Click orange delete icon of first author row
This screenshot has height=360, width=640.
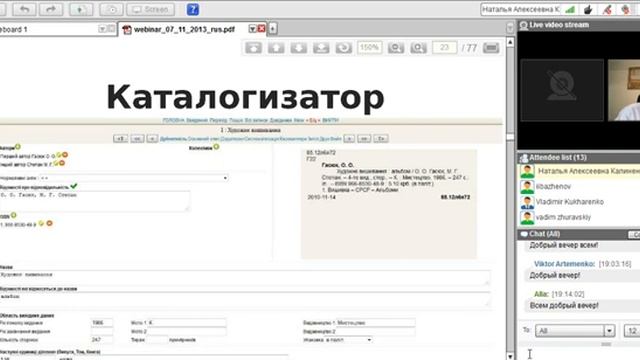click(x=65, y=155)
